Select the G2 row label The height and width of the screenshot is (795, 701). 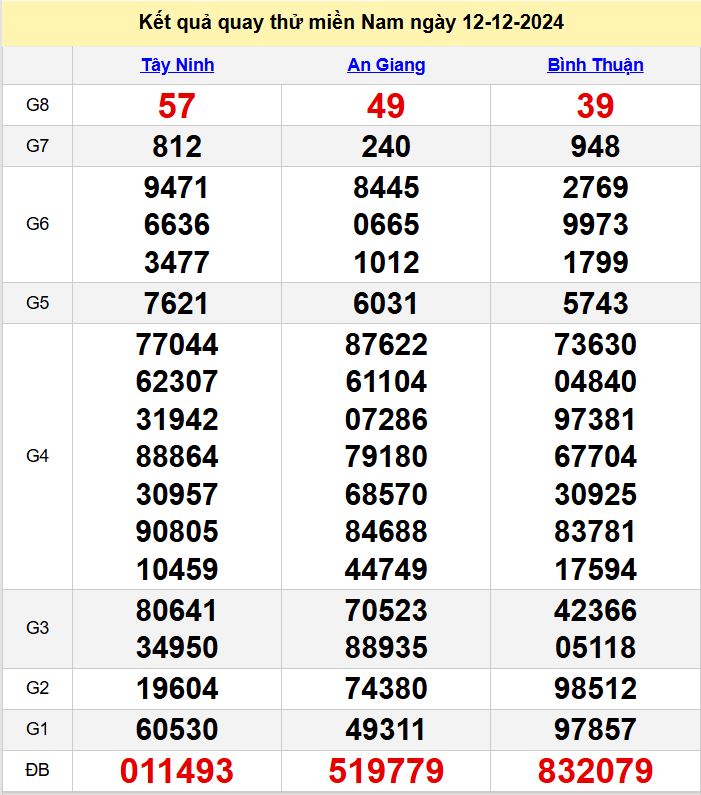point(38,688)
